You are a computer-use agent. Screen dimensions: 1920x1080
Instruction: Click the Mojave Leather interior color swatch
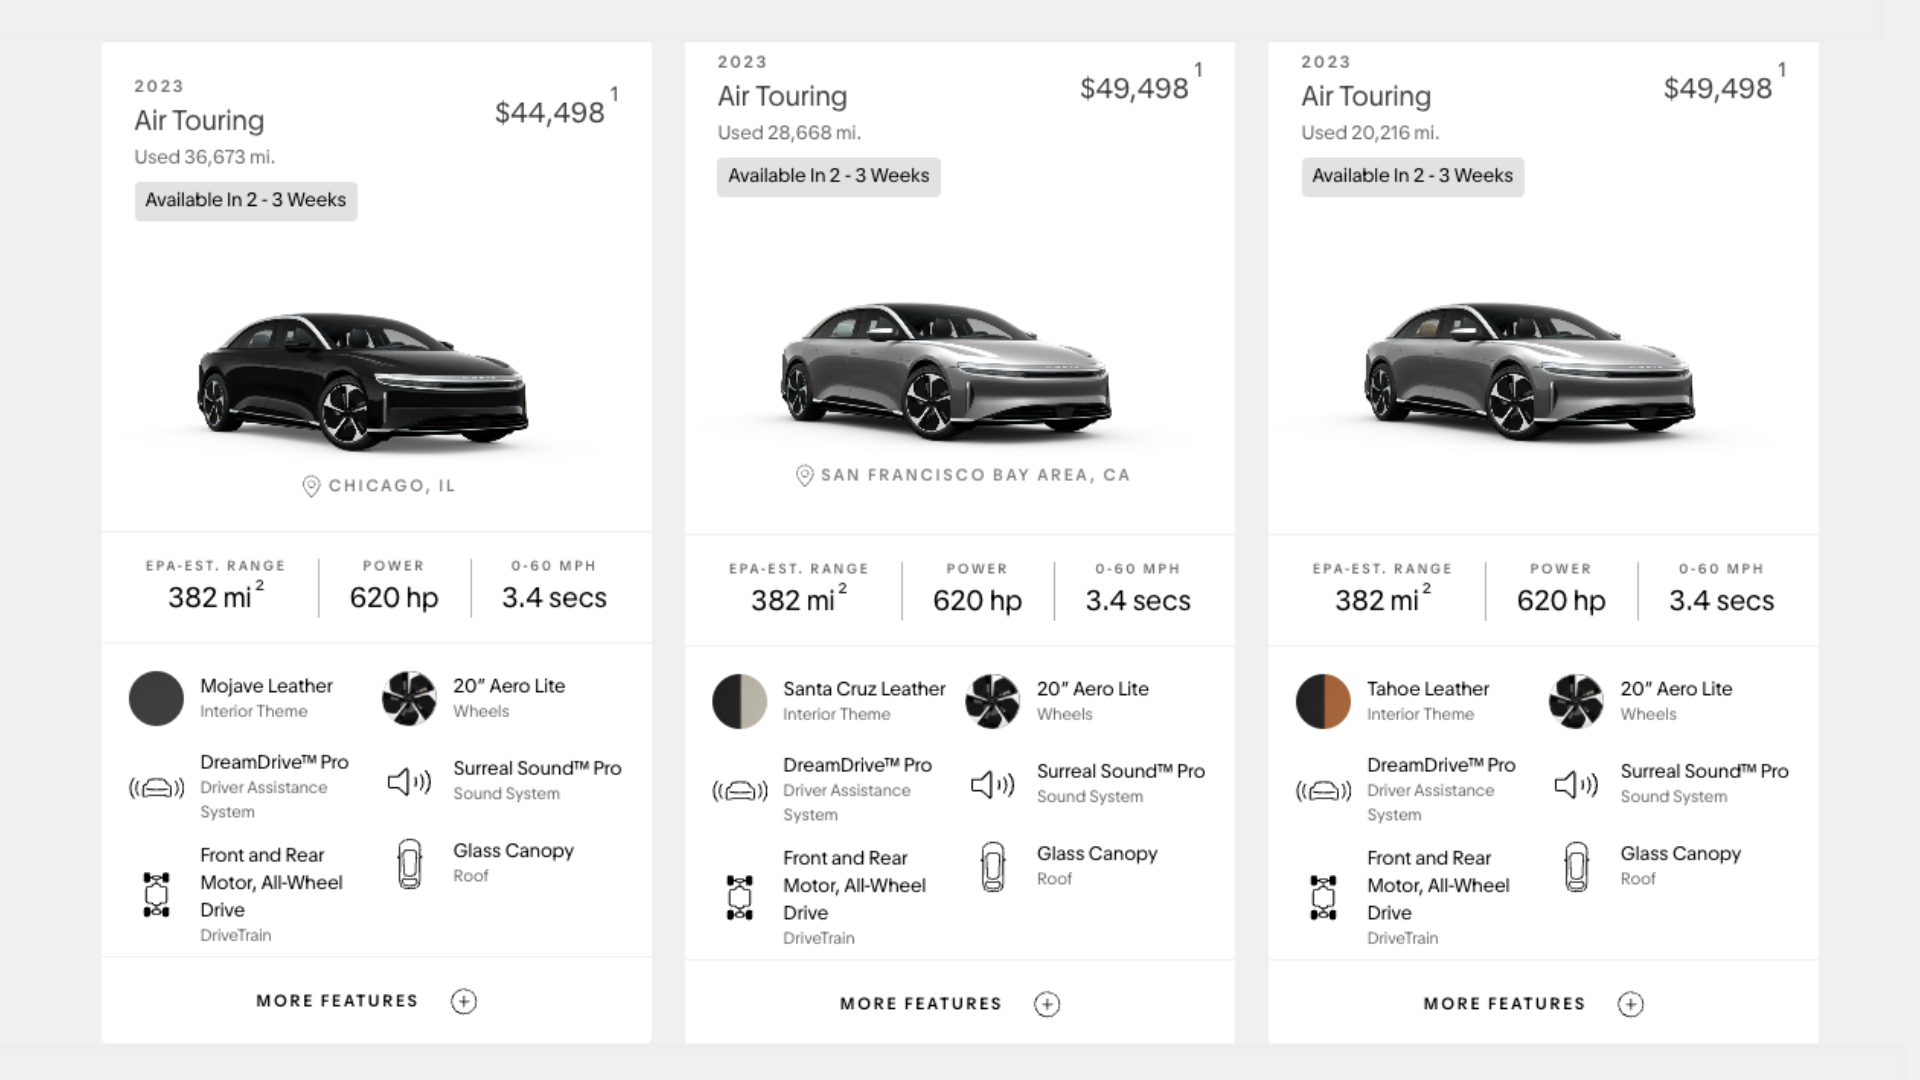coord(156,698)
